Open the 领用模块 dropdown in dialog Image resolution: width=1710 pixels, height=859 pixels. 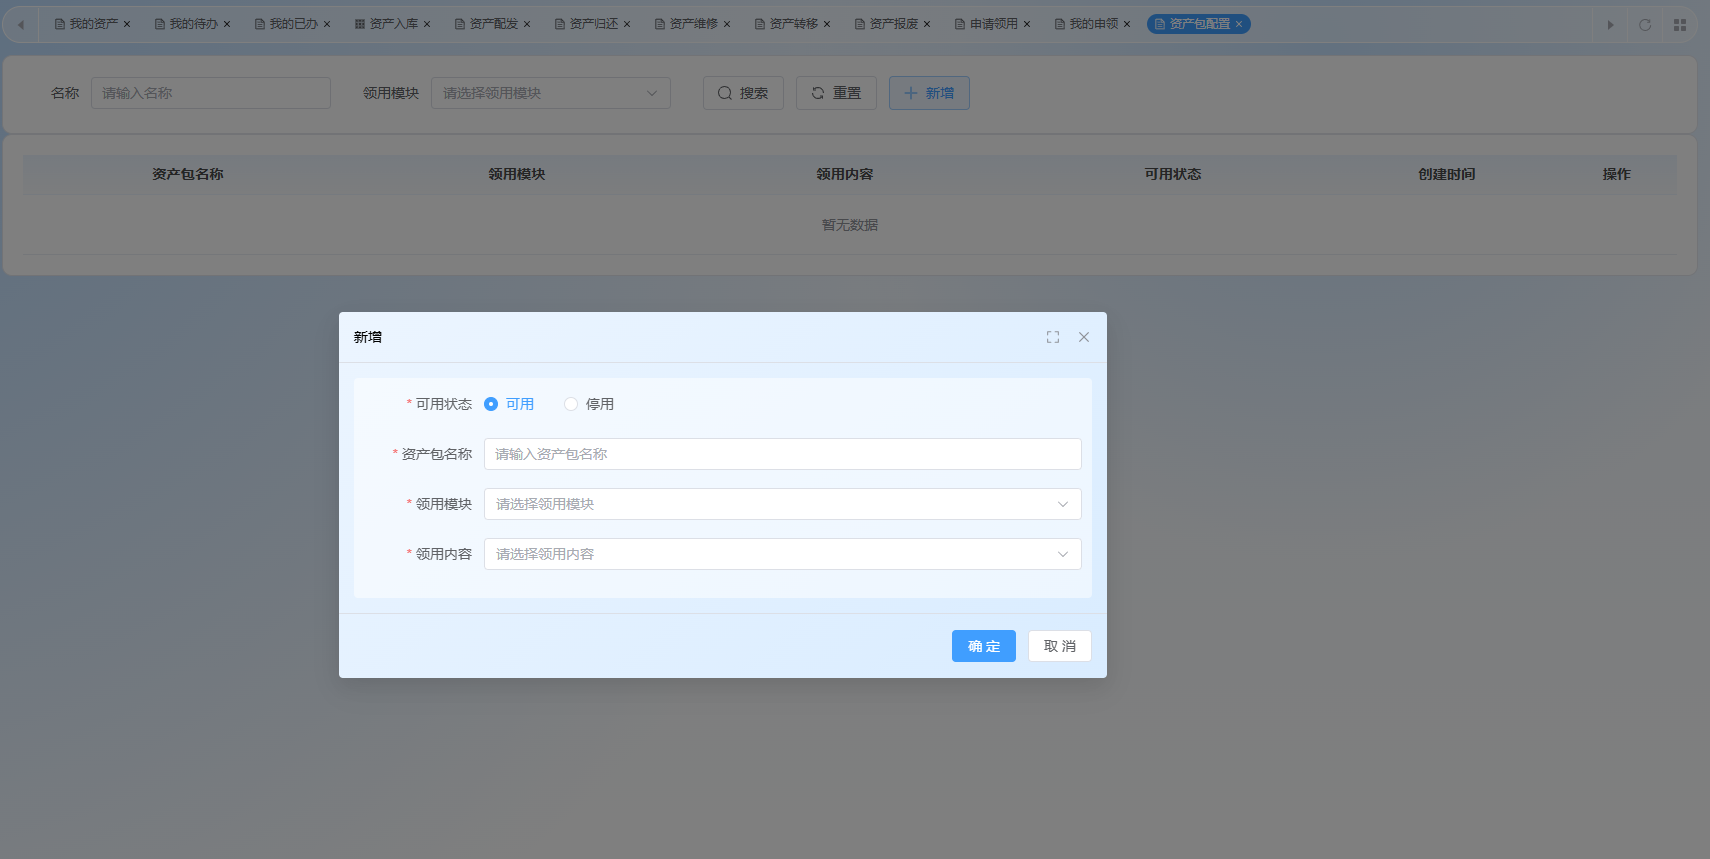[782, 504]
